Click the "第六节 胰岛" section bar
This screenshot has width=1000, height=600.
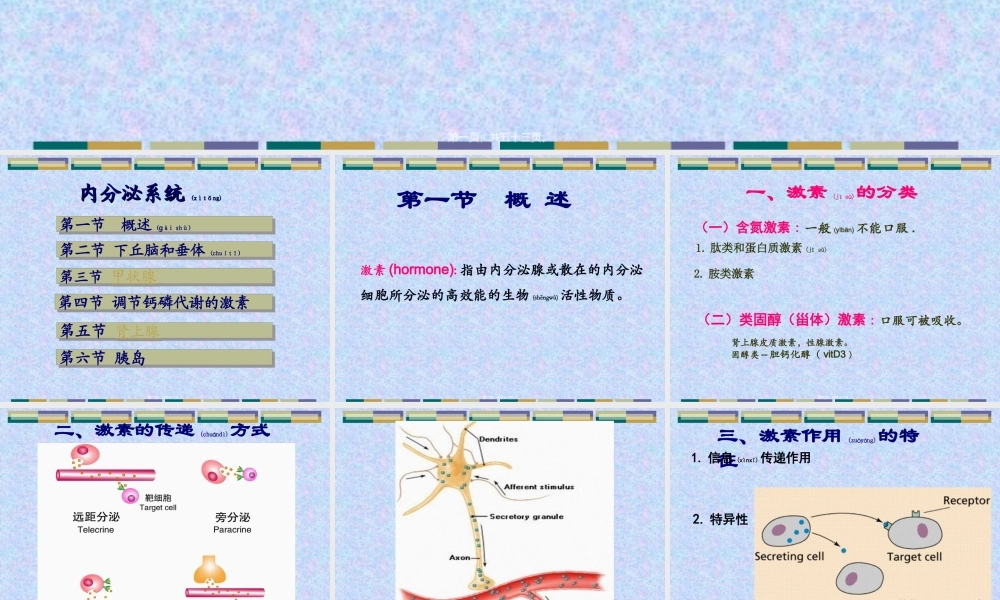164,356
